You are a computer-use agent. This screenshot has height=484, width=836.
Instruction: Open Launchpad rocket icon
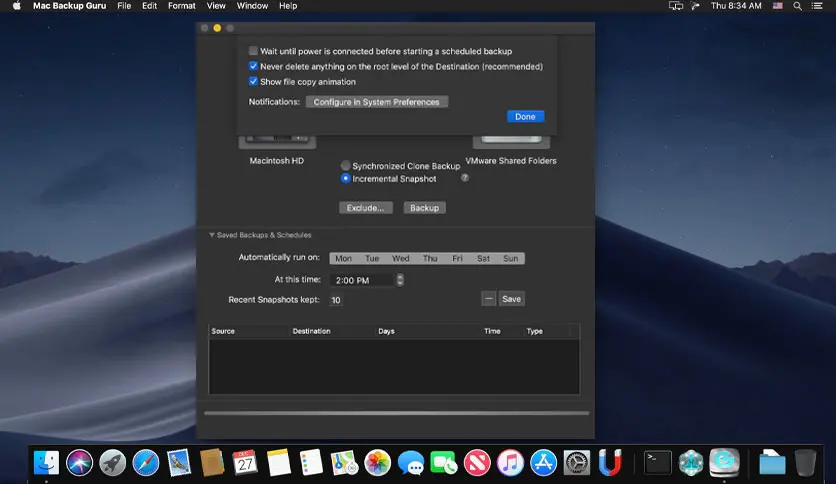tap(112, 462)
